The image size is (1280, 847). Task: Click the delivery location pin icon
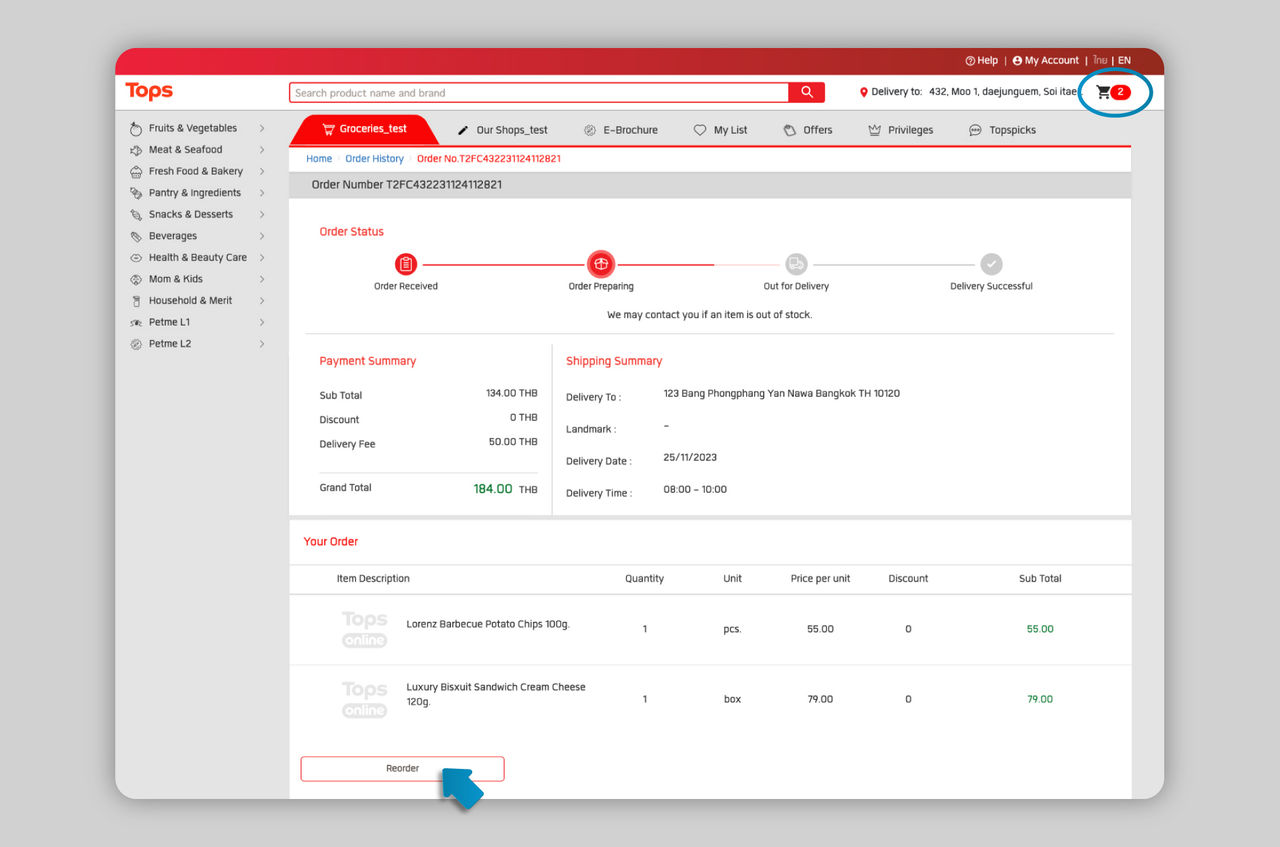[864, 92]
